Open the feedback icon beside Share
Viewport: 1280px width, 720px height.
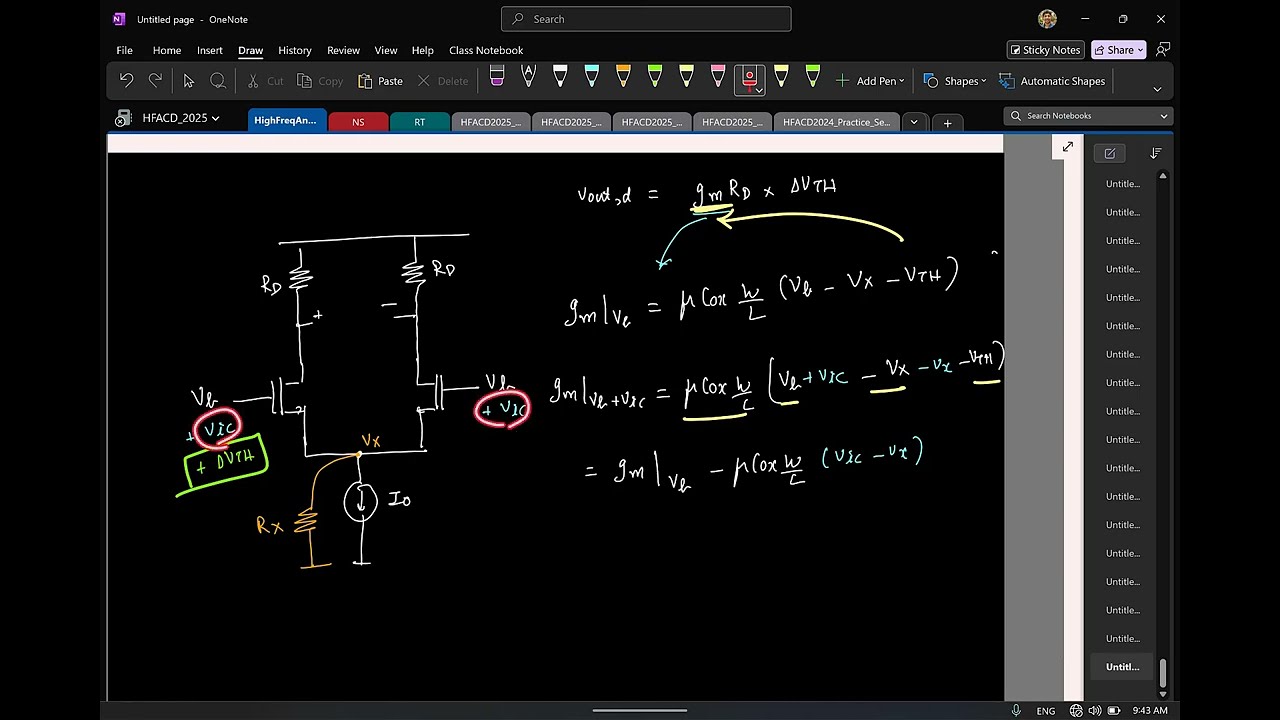point(1162,50)
